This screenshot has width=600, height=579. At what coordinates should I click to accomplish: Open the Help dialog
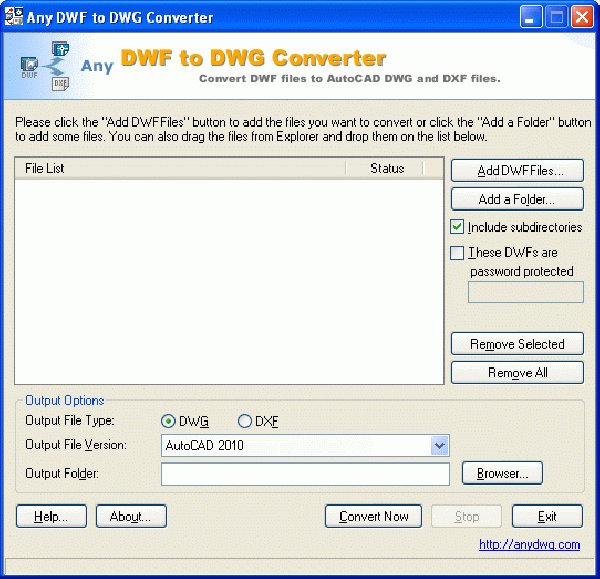51,516
